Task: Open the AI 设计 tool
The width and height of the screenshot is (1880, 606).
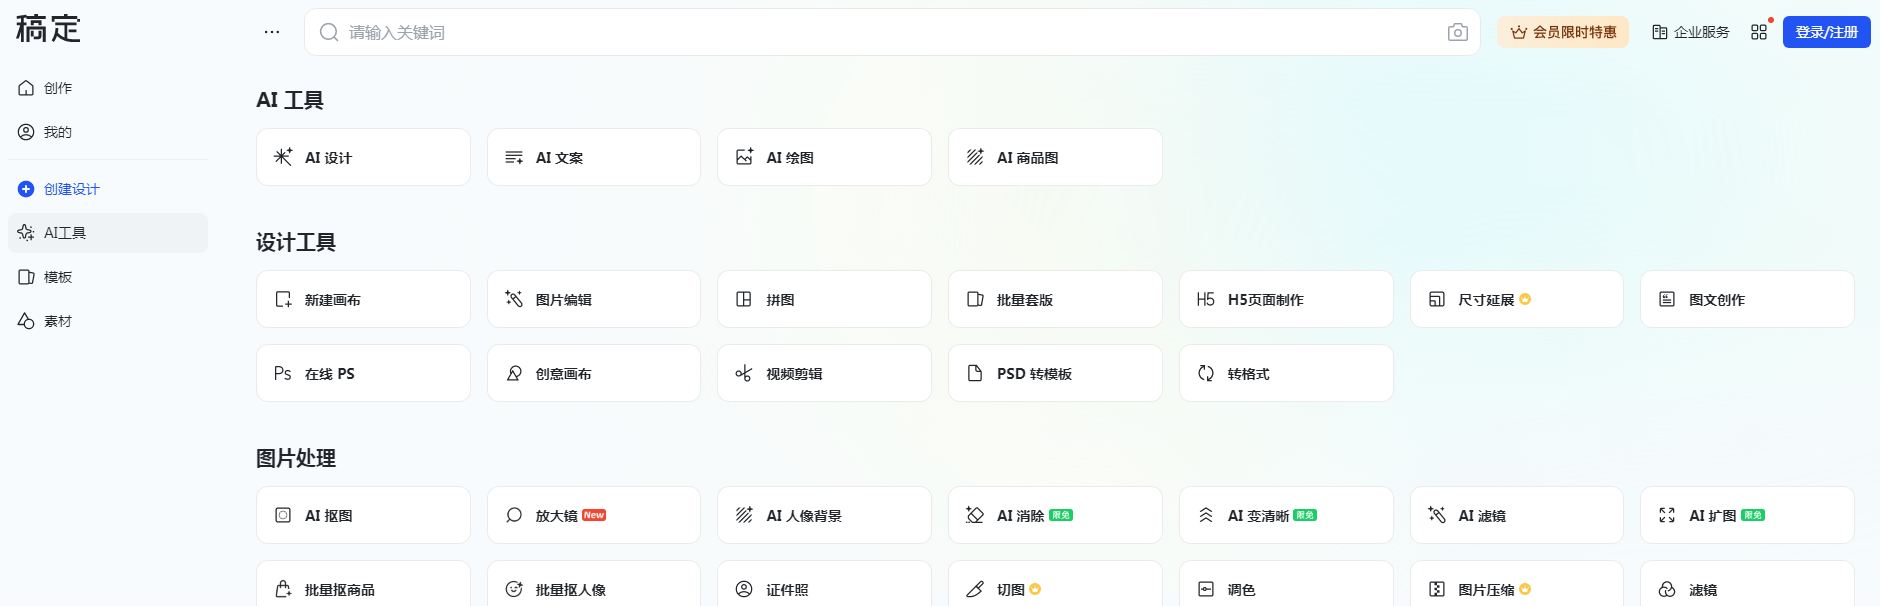Action: click(x=363, y=157)
